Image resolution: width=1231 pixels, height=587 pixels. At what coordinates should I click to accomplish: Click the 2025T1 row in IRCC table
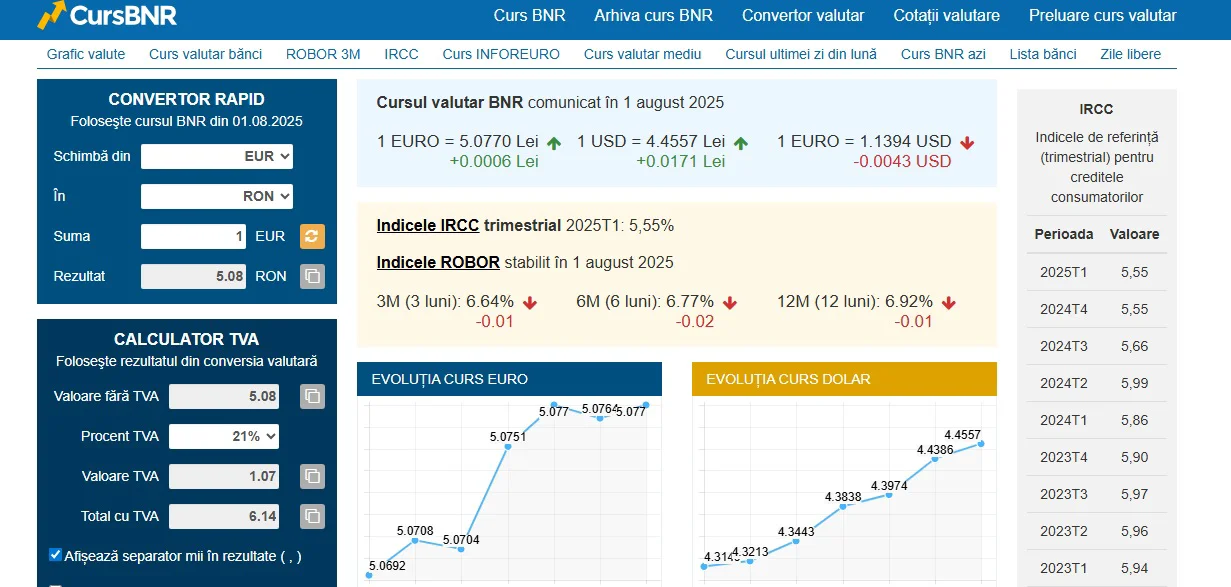(1097, 272)
